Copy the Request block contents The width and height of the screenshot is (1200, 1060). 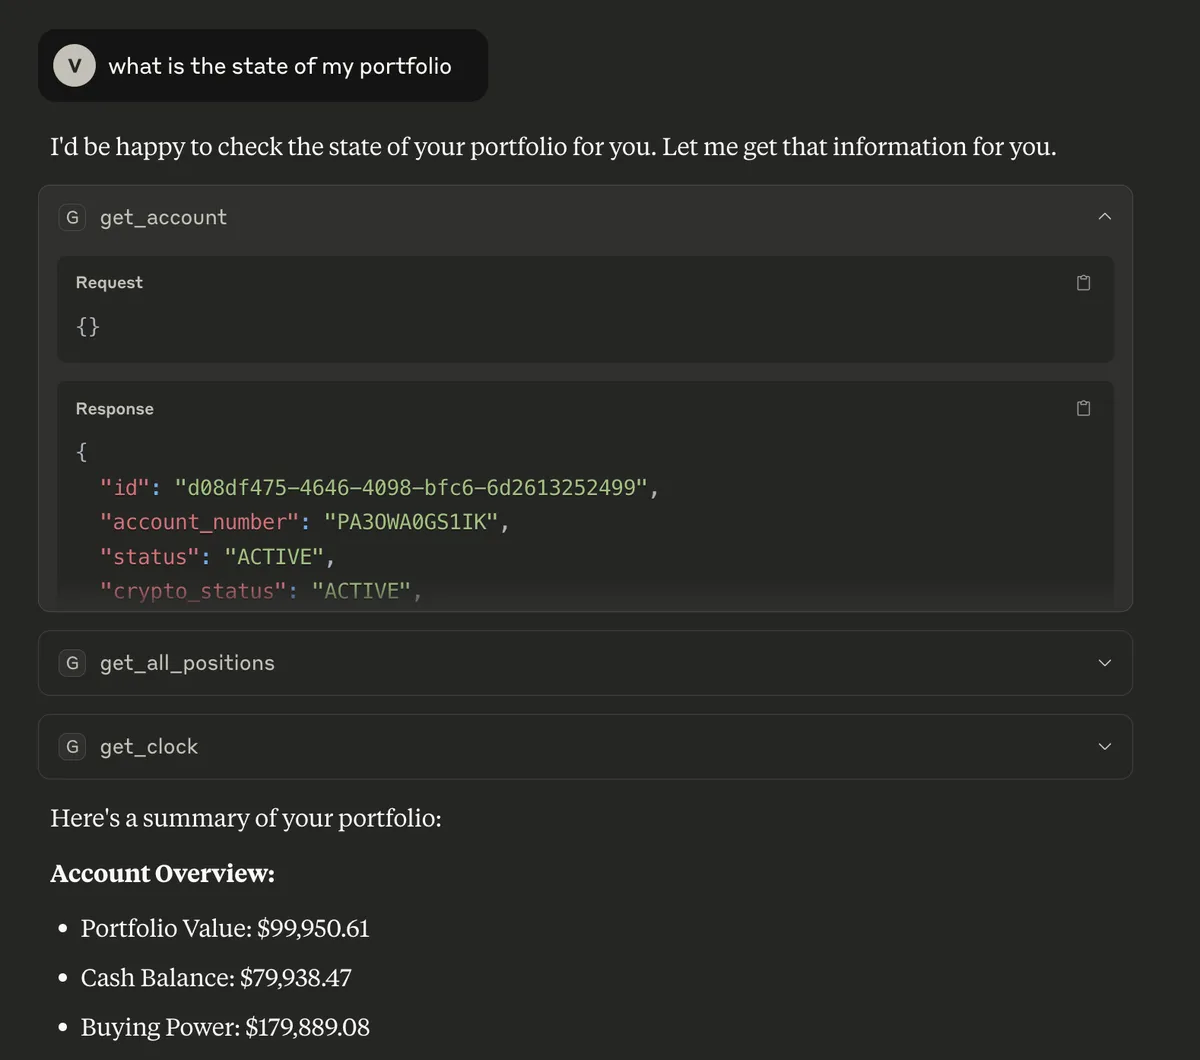[x=1083, y=283]
